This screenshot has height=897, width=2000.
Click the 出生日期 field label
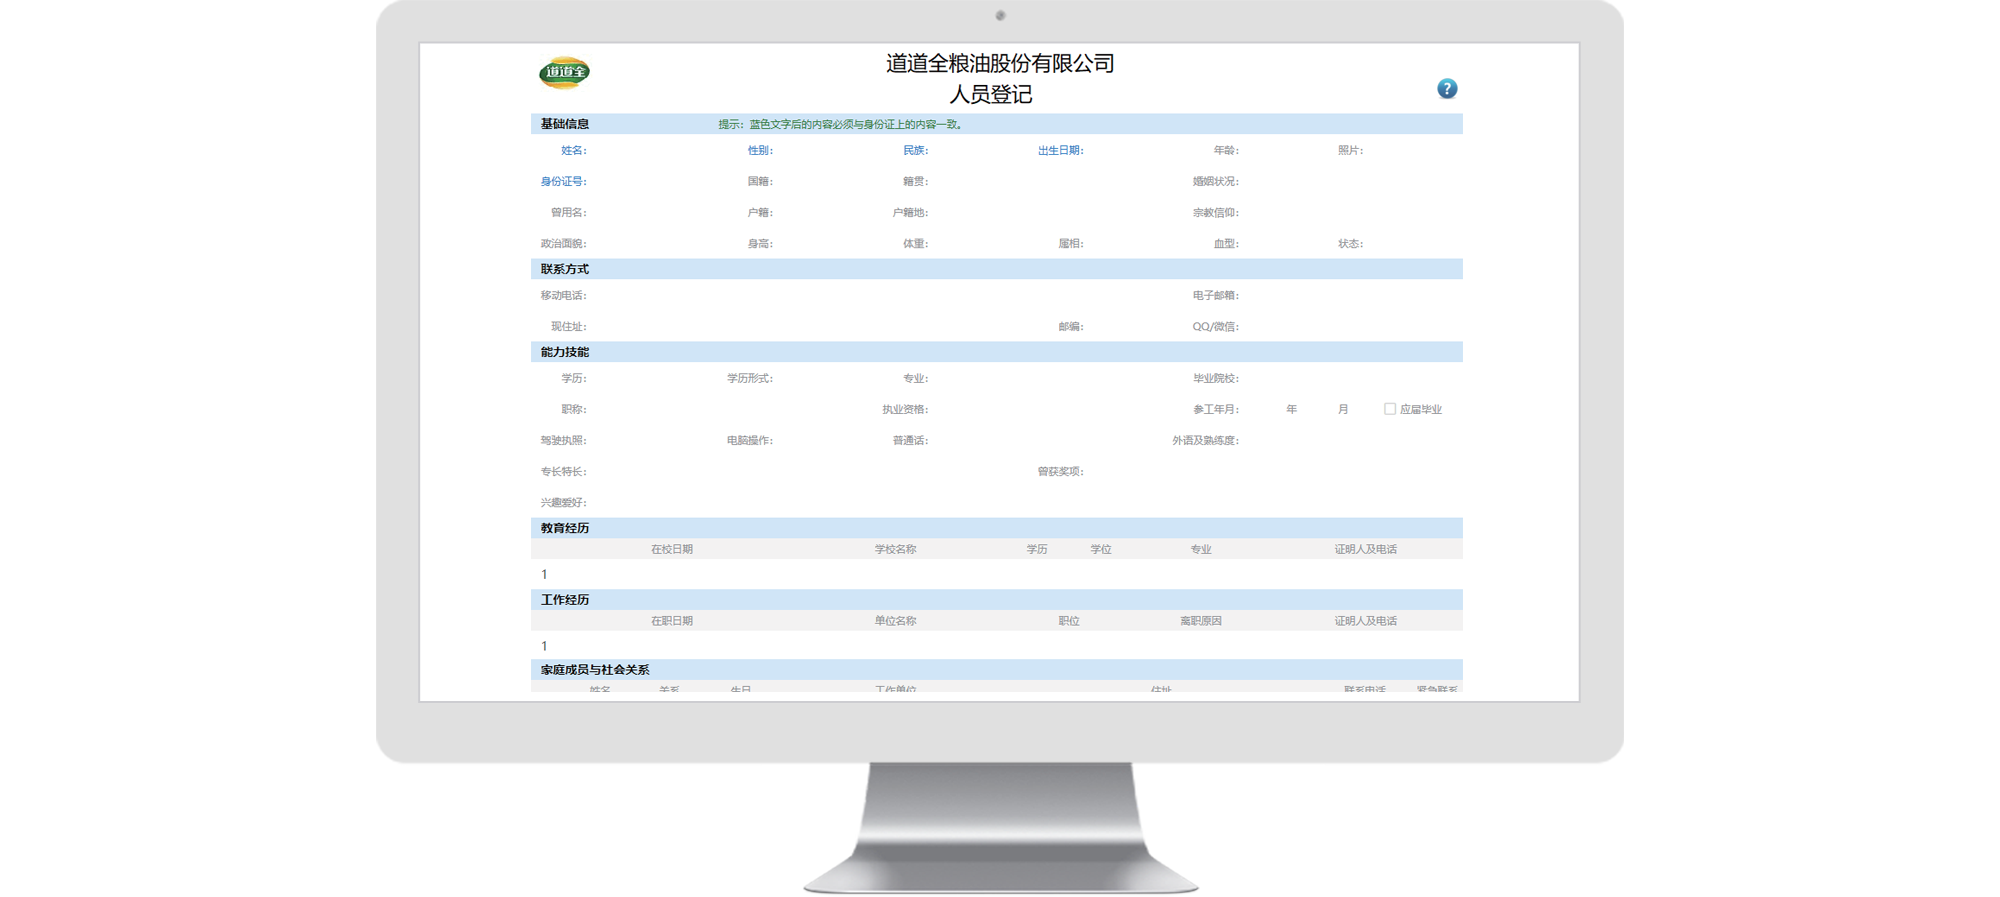[1060, 151]
